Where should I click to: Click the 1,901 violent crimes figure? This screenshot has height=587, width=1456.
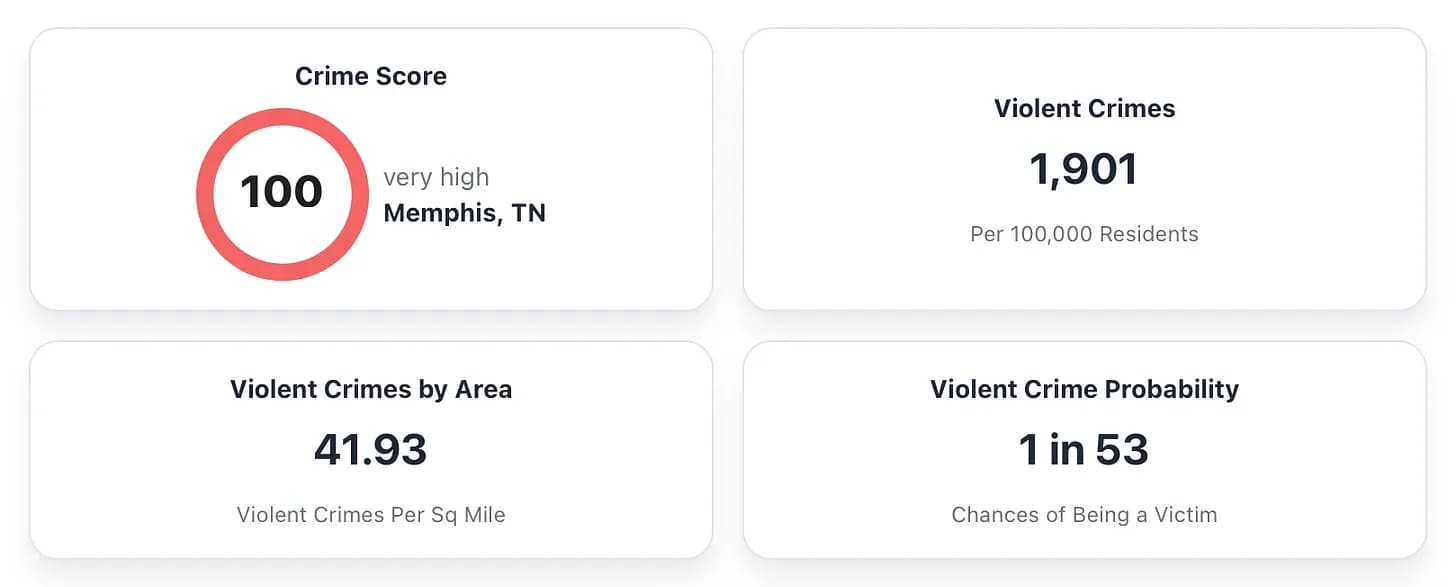(x=1084, y=169)
